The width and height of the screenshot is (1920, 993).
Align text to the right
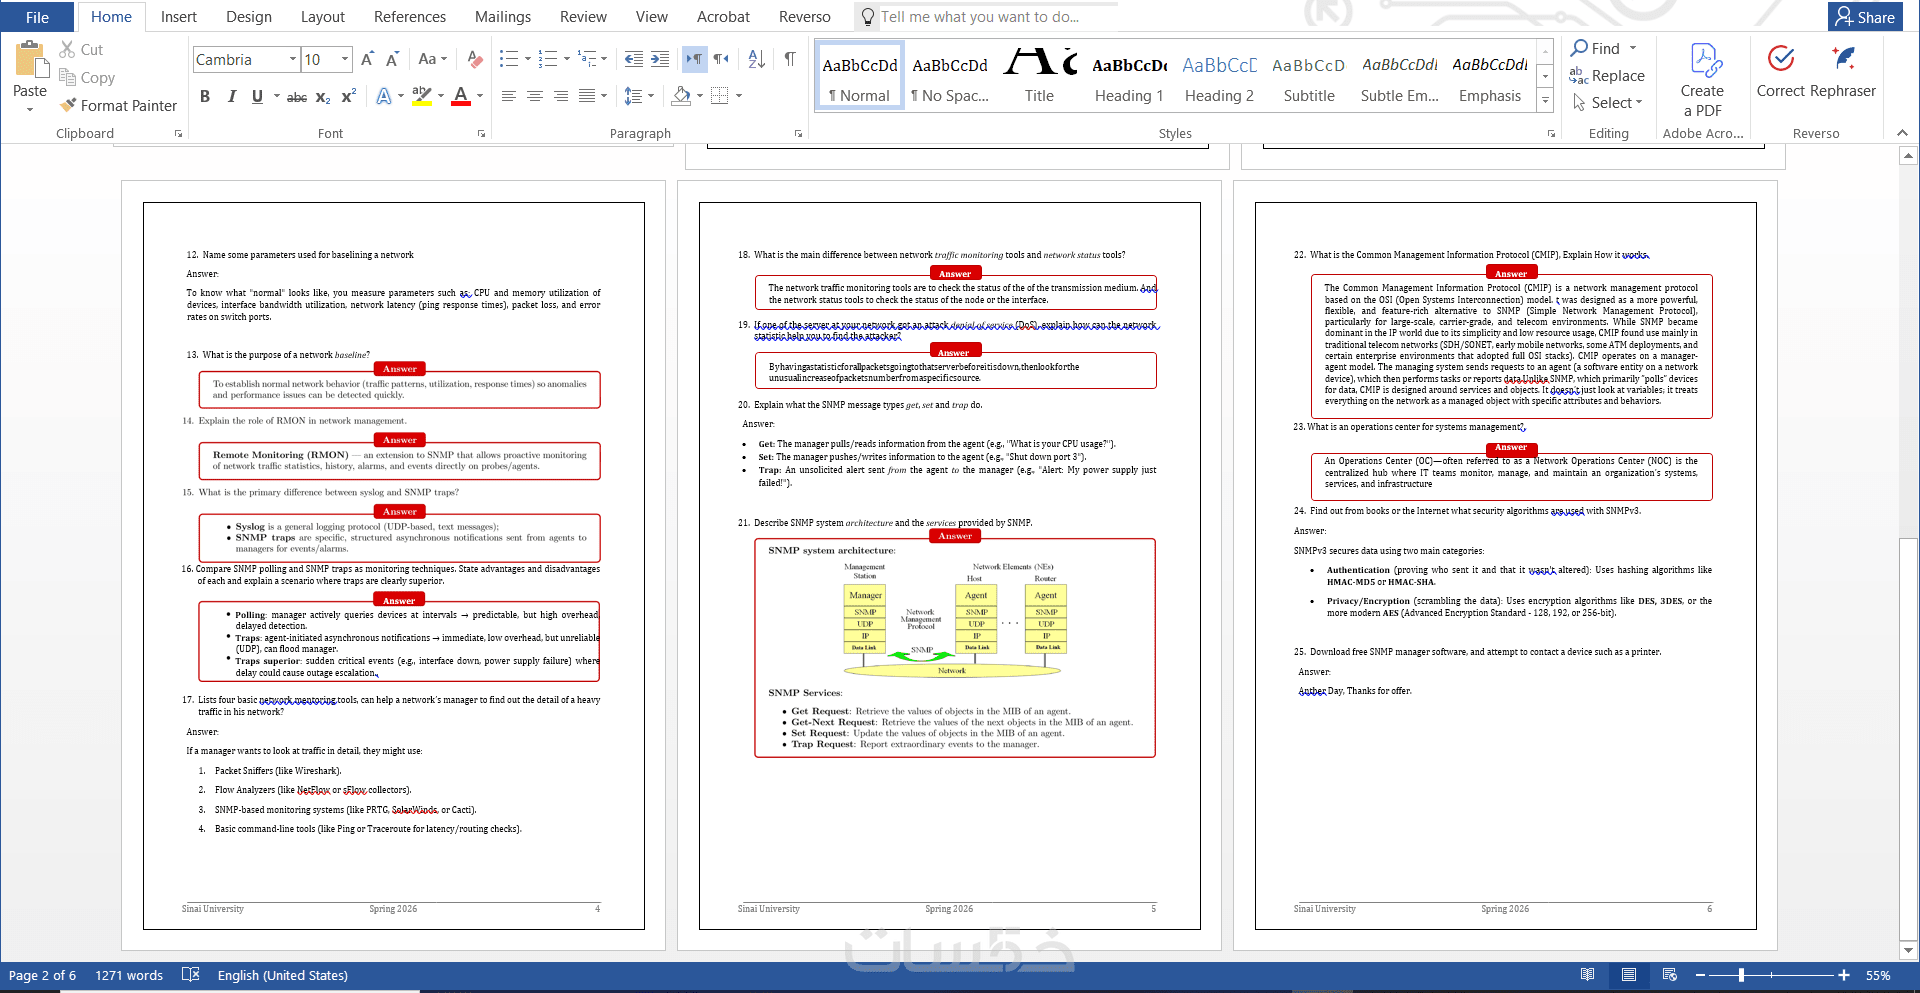560,97
